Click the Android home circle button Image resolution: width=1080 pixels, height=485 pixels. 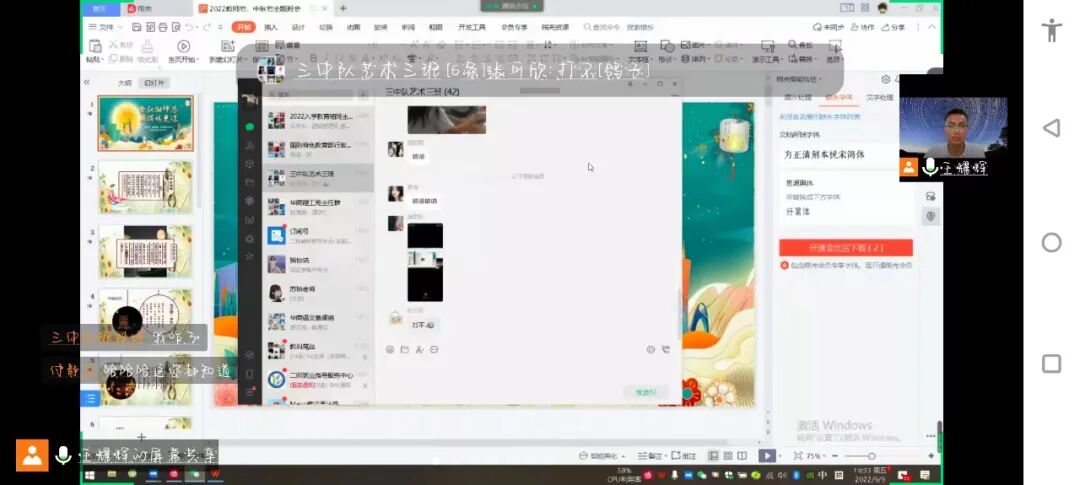[x=1051, y=242]
